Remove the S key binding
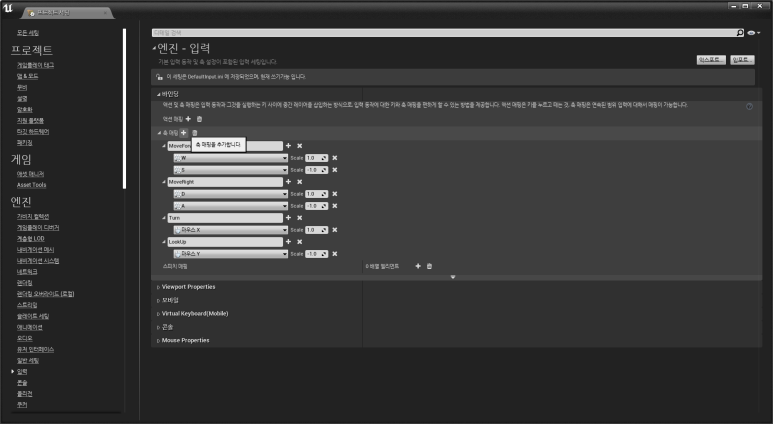This screenshot has width=773, height=424. pyautogui.click(x=335, y=170)
